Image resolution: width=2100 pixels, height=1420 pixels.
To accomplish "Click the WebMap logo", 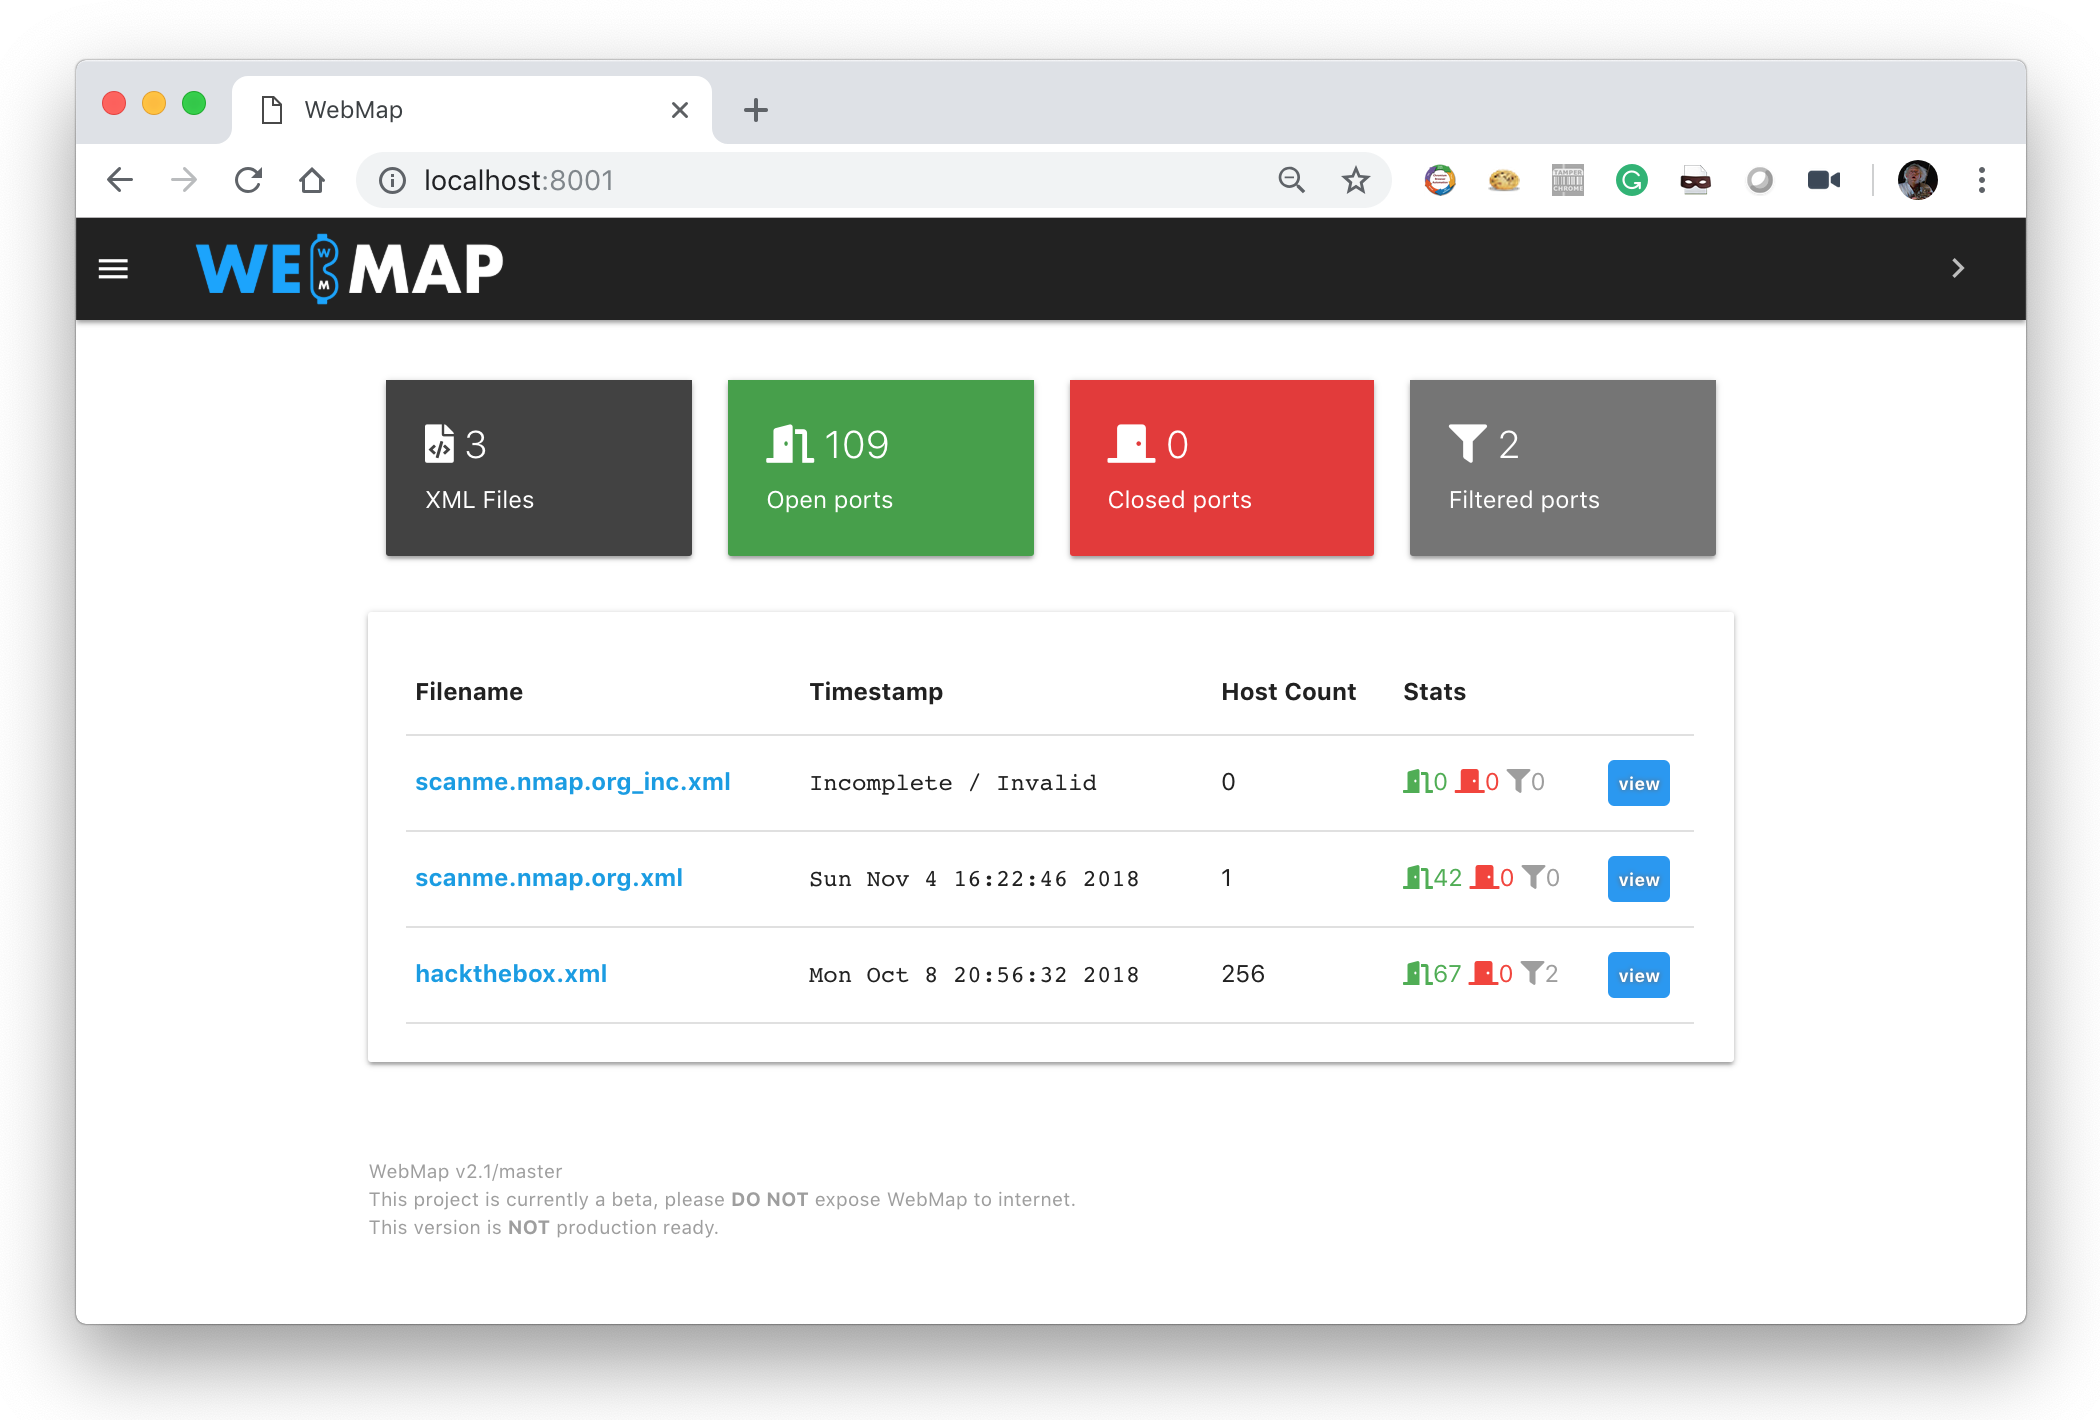I will [x=350, y=268].
